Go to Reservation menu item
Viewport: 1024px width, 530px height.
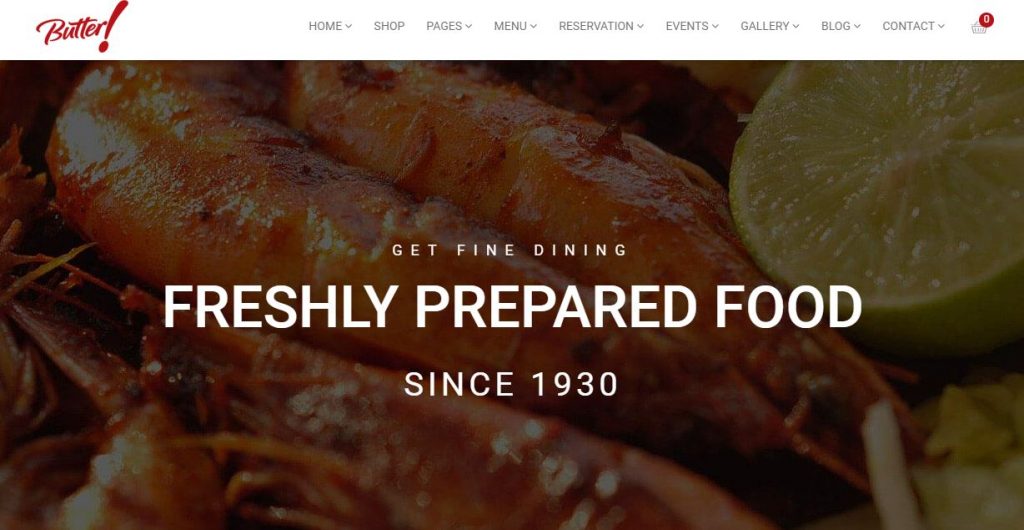coord(596,26)
